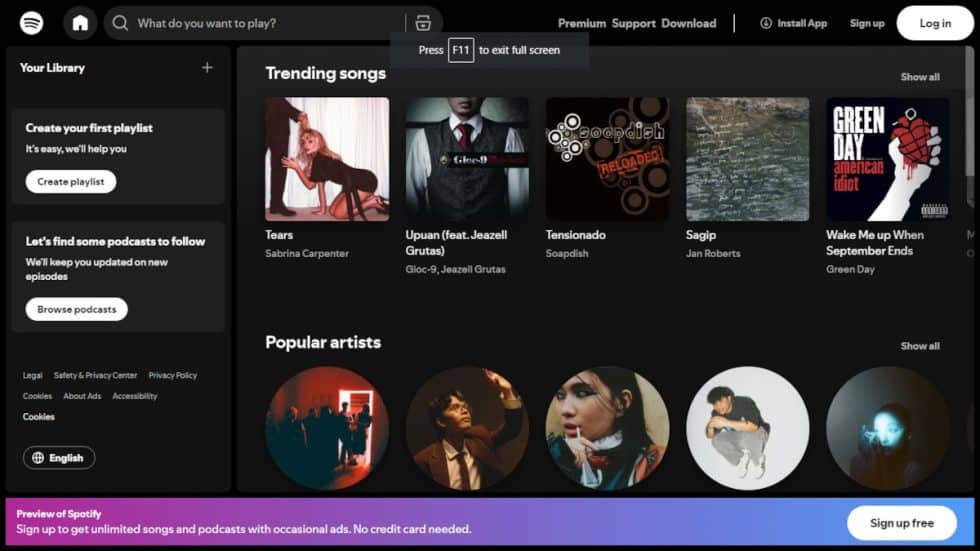
Task: Click globe icon on English button
Action: coord(38,458)
